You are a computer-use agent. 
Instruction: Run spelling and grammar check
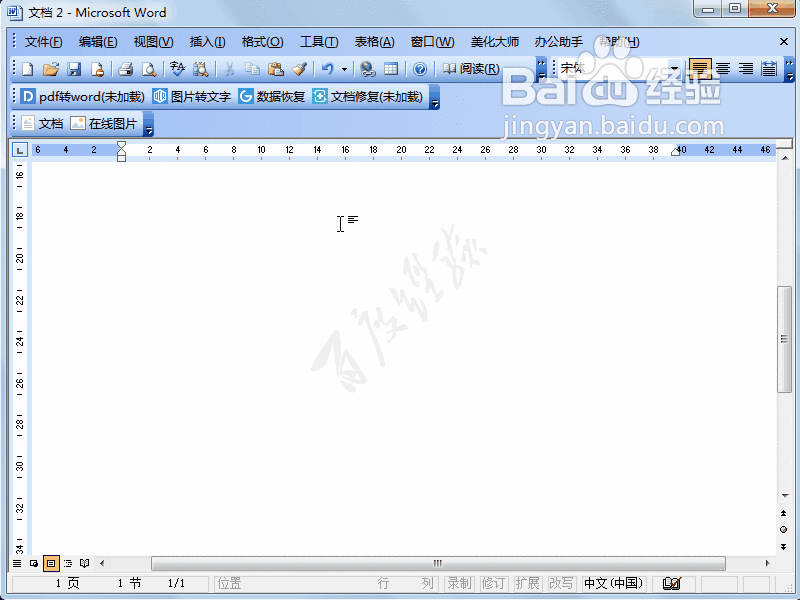pos(176,69)
